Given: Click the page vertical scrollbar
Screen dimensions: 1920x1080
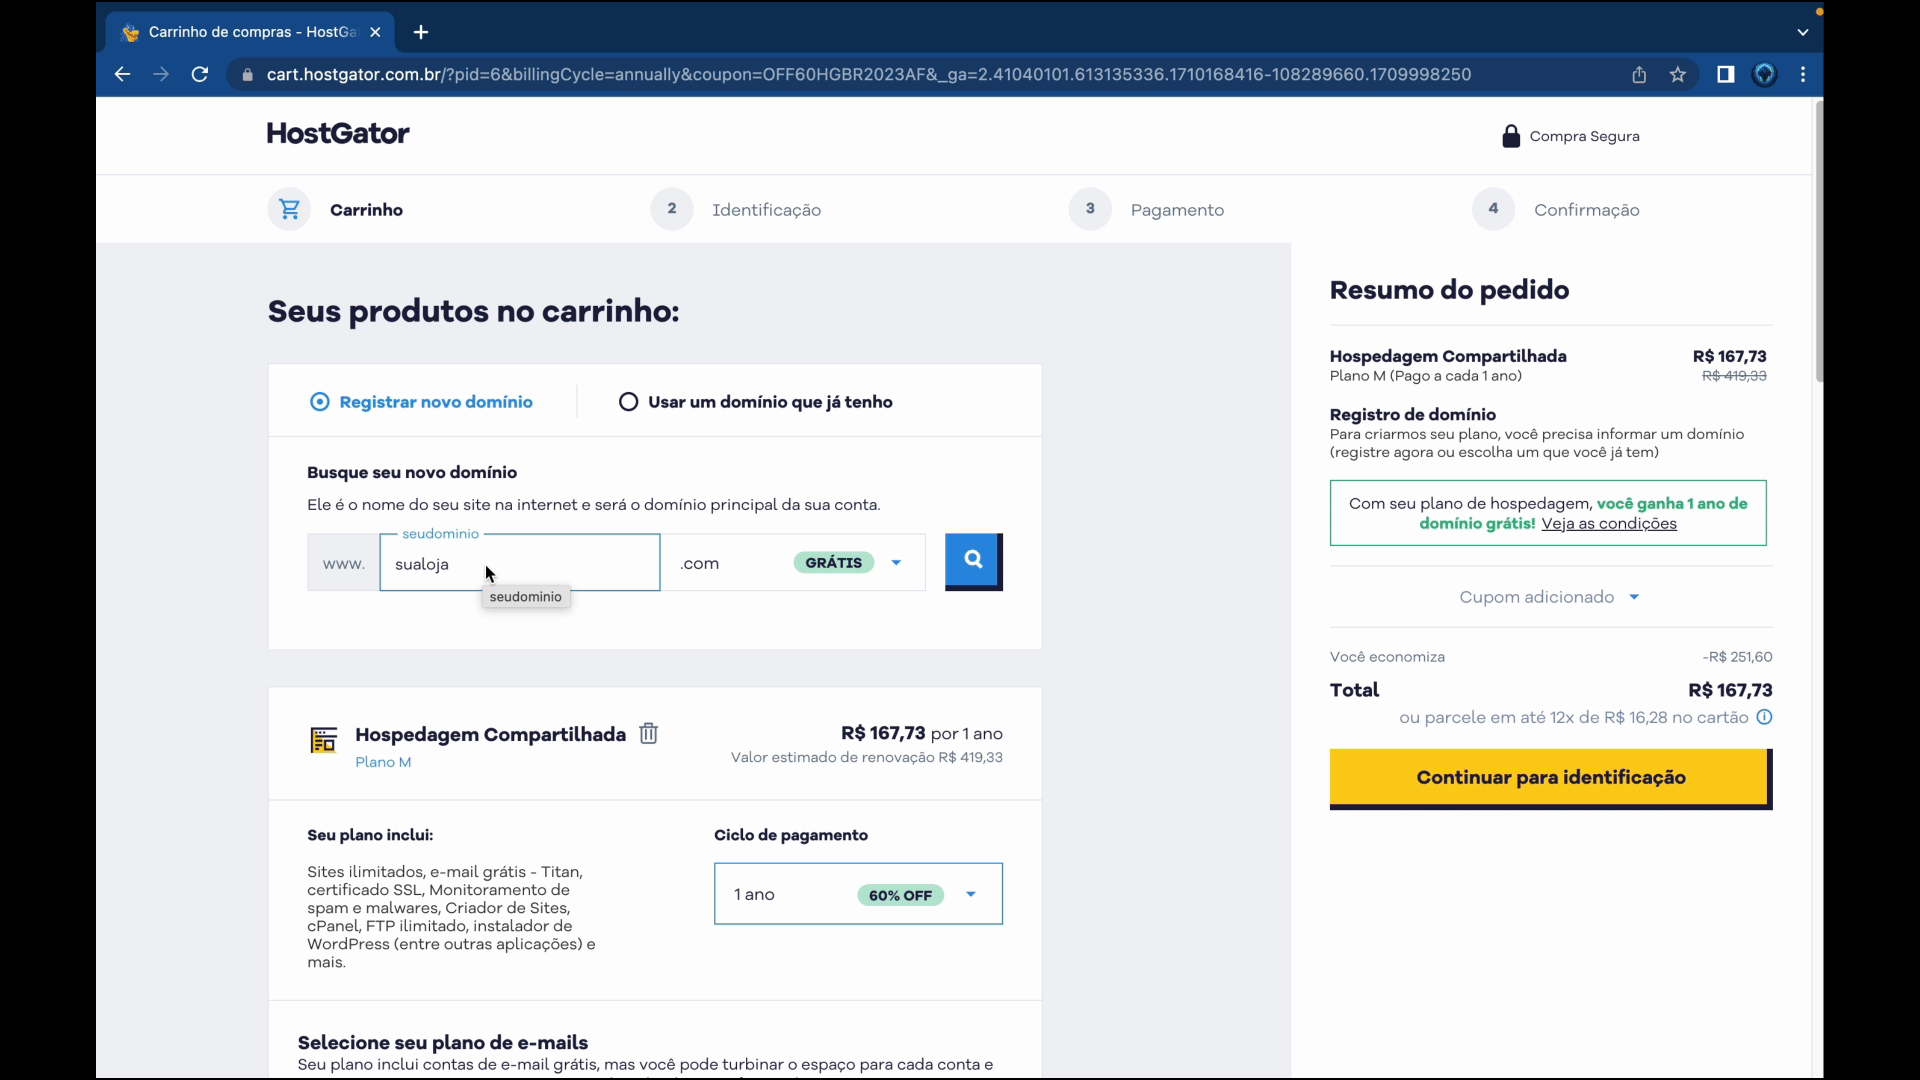Looking at the screenshot, I should click(1817, 240).
